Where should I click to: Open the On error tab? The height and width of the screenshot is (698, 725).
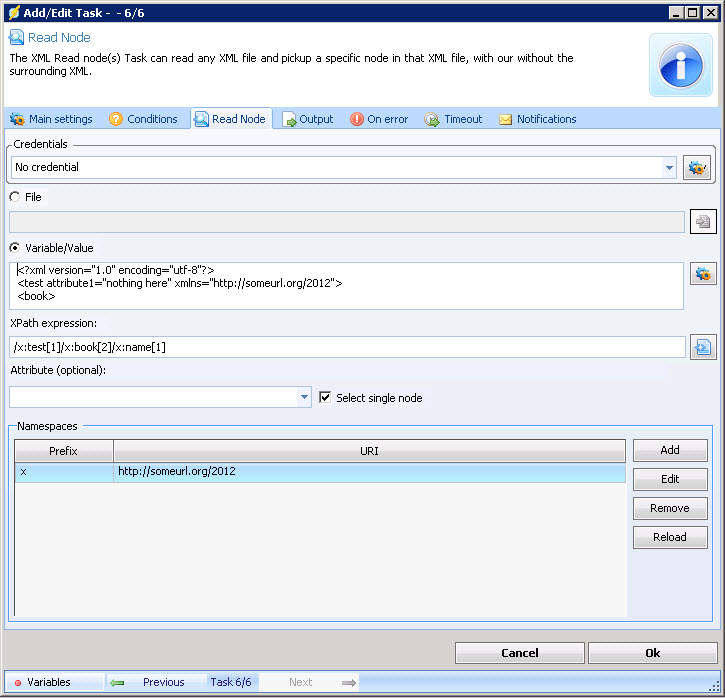click(378, 119)
